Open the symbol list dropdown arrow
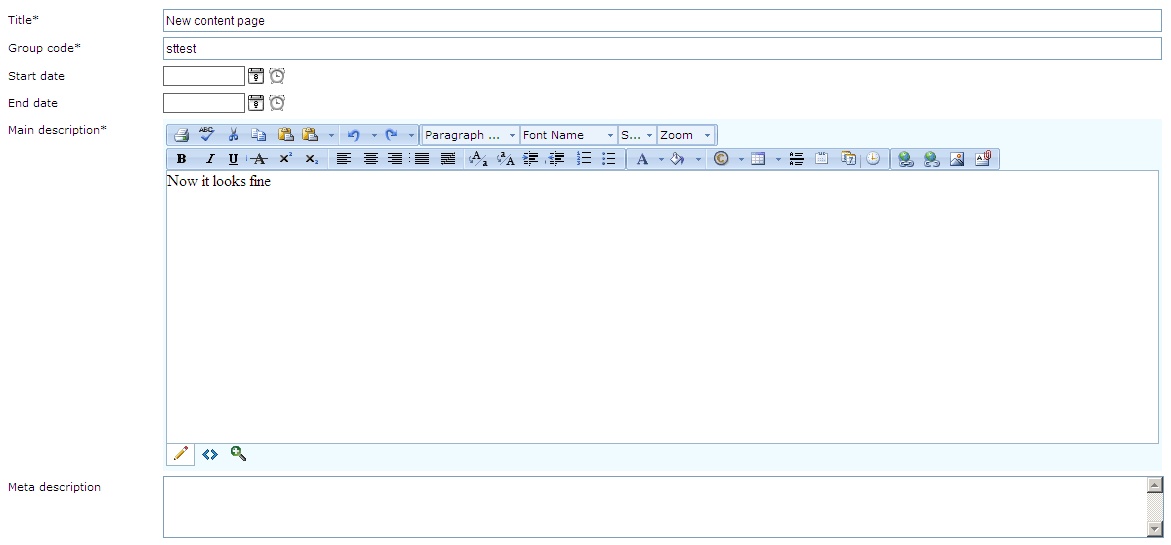The height and width of the screenshot is (545, 1171). coord(742,158)
